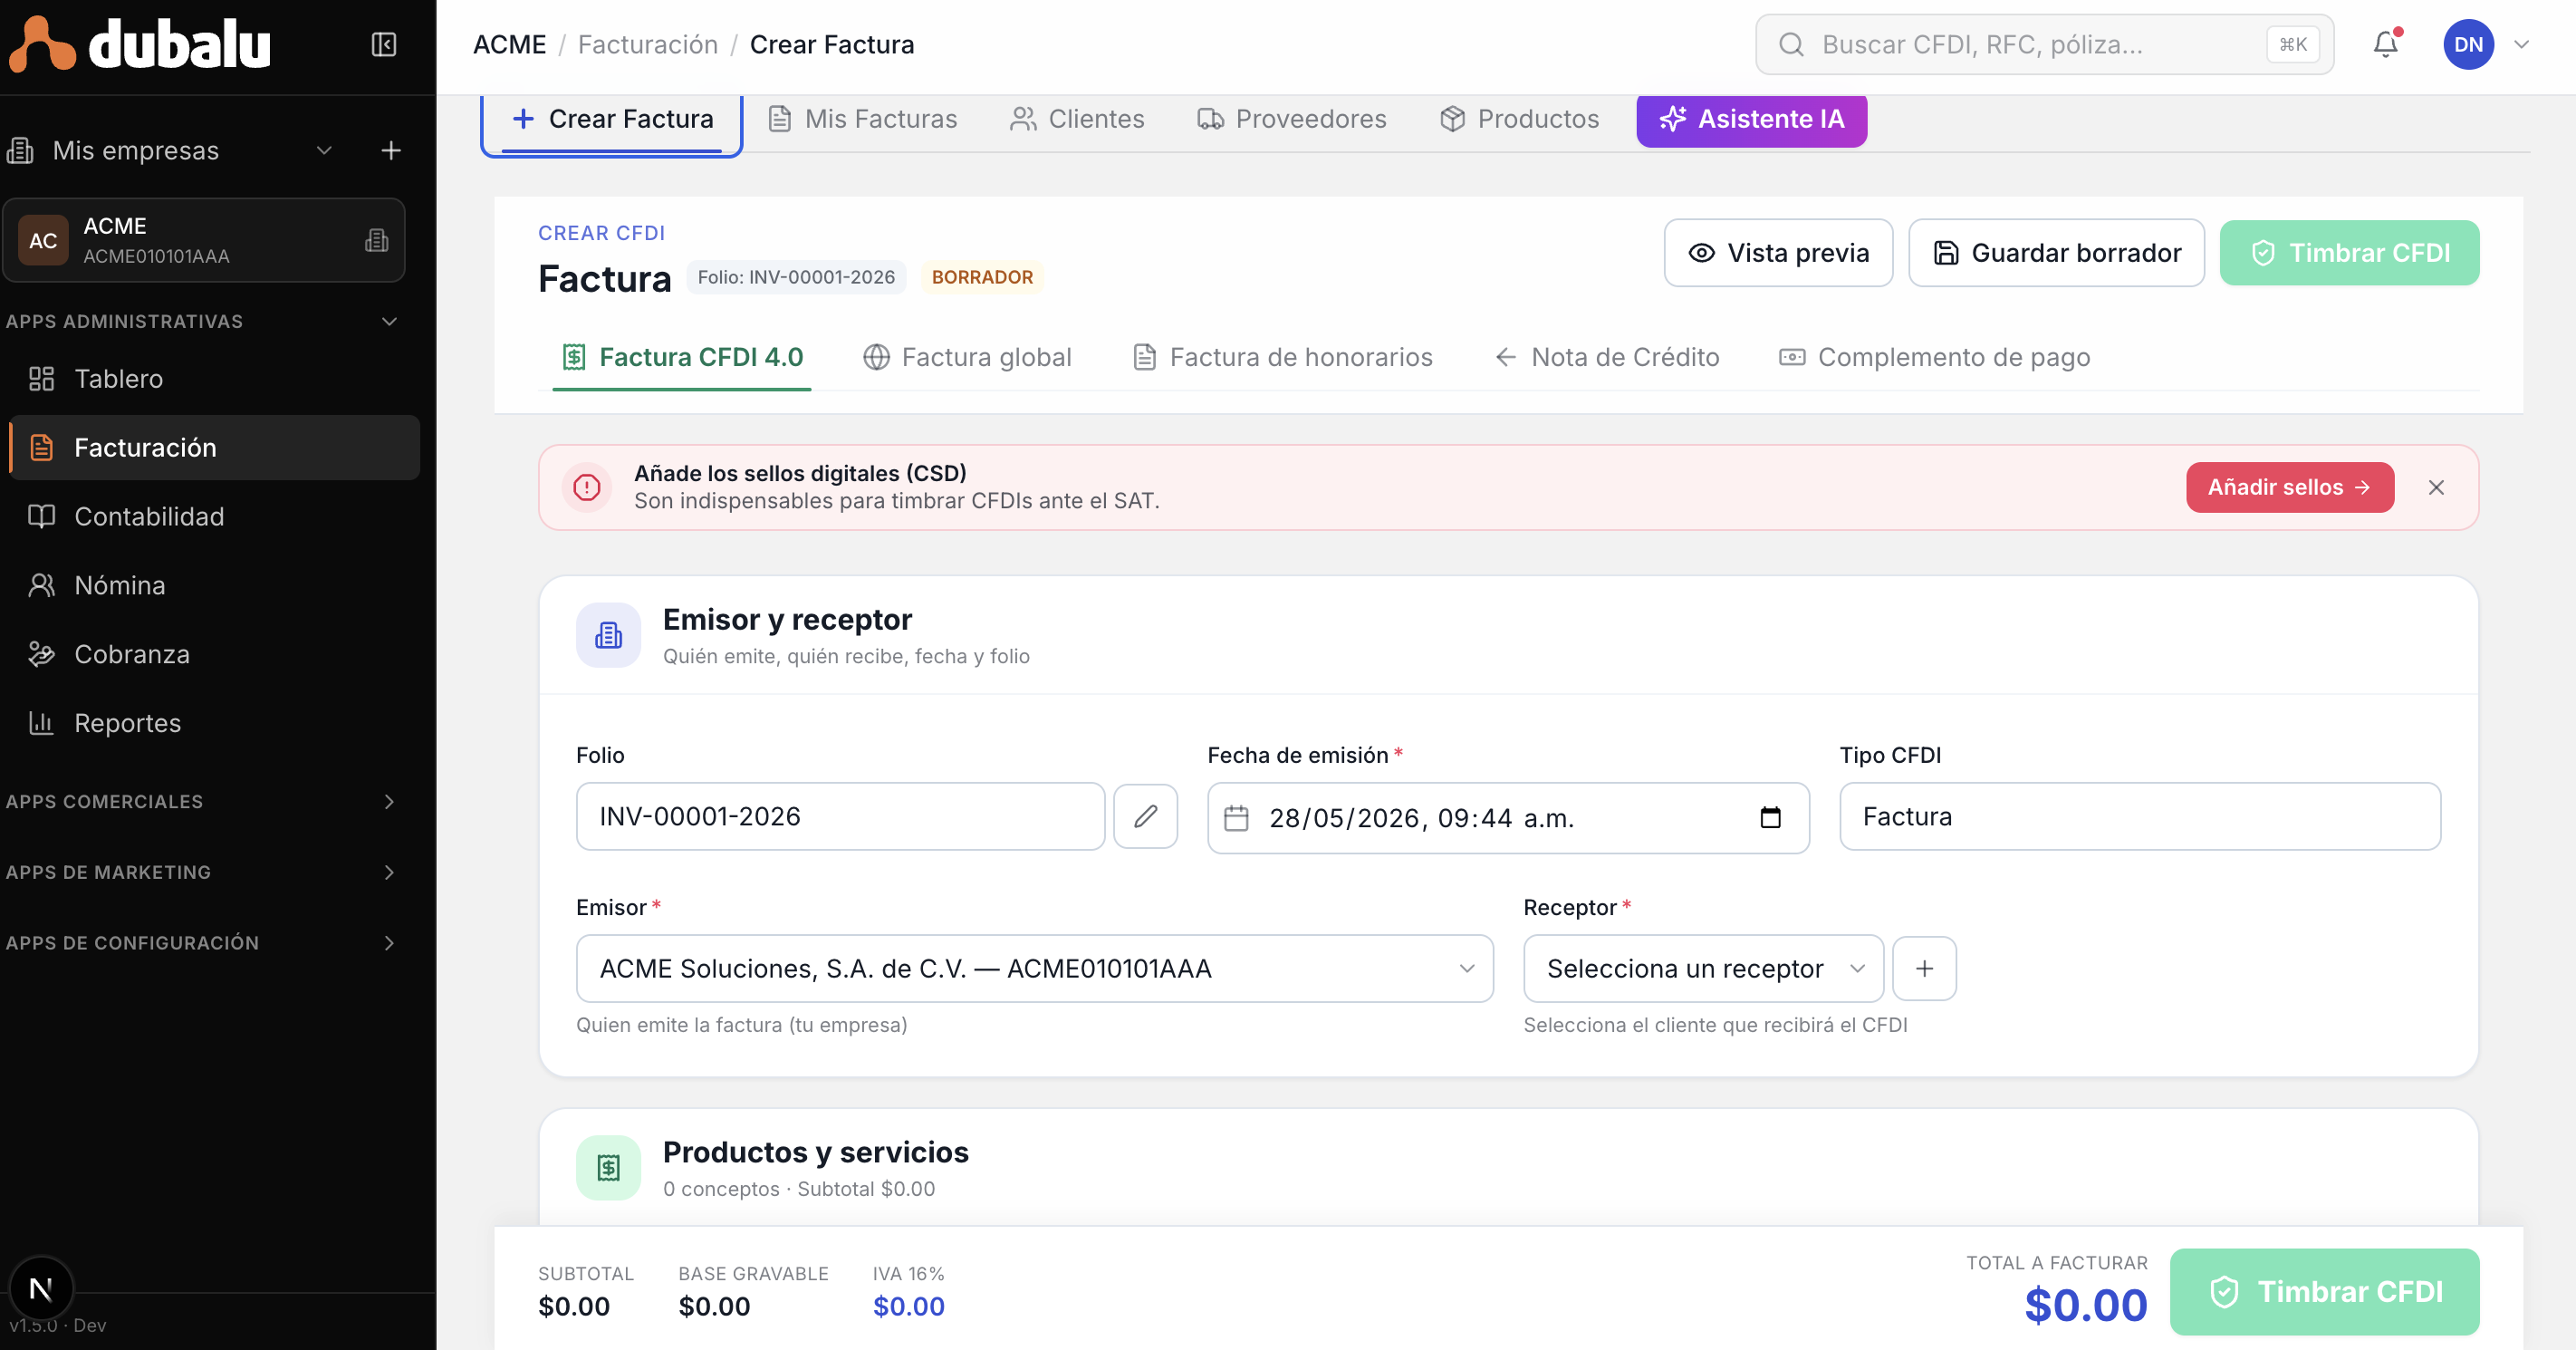
Task: Click the IVA 16% amount $0.00
Action: pyautogui.click(x=908, y=1306)
